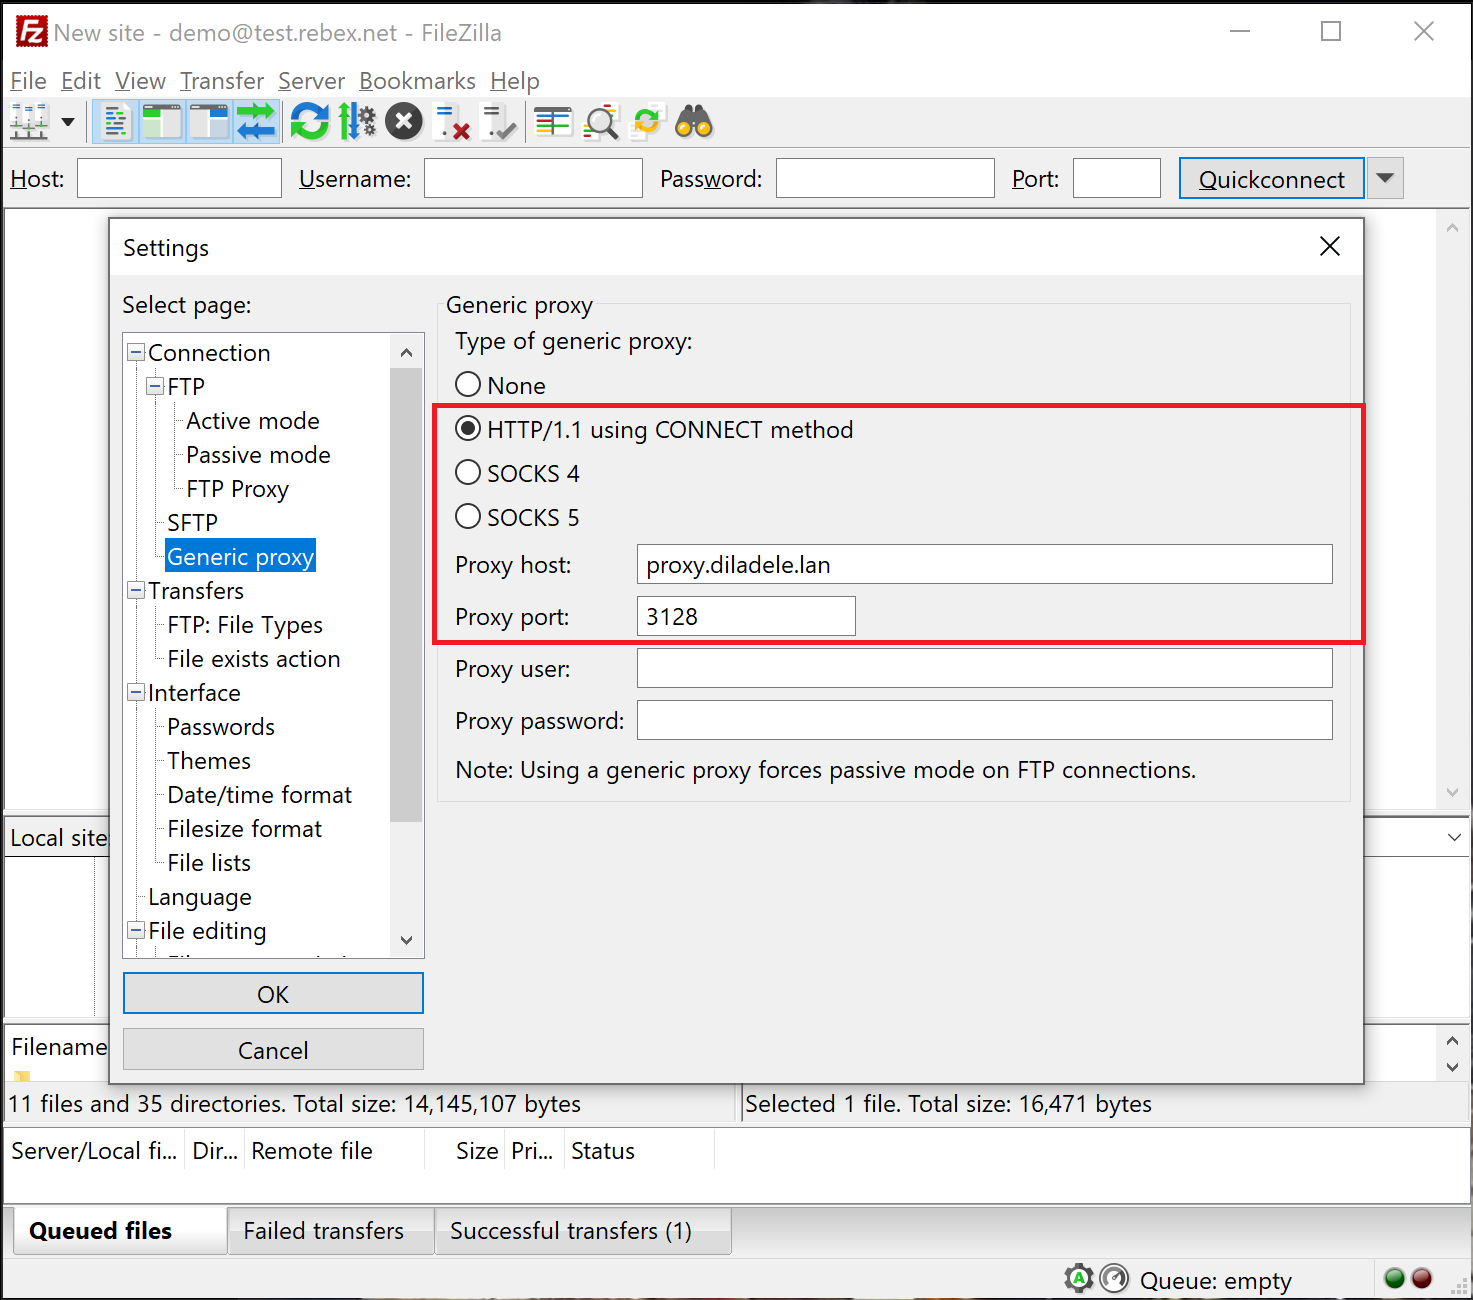Screen dimensions: 1473x1300
Task: Open the Site Manager icon
Action: 29,122
